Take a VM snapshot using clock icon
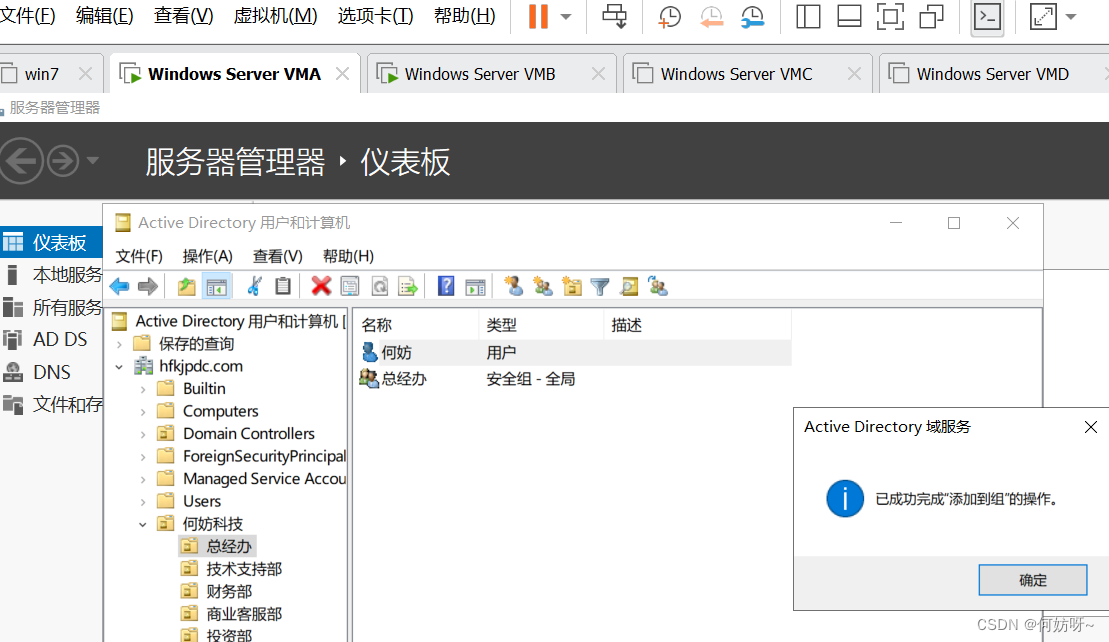Screen dimensions: 1109x642 coord(669,16)
